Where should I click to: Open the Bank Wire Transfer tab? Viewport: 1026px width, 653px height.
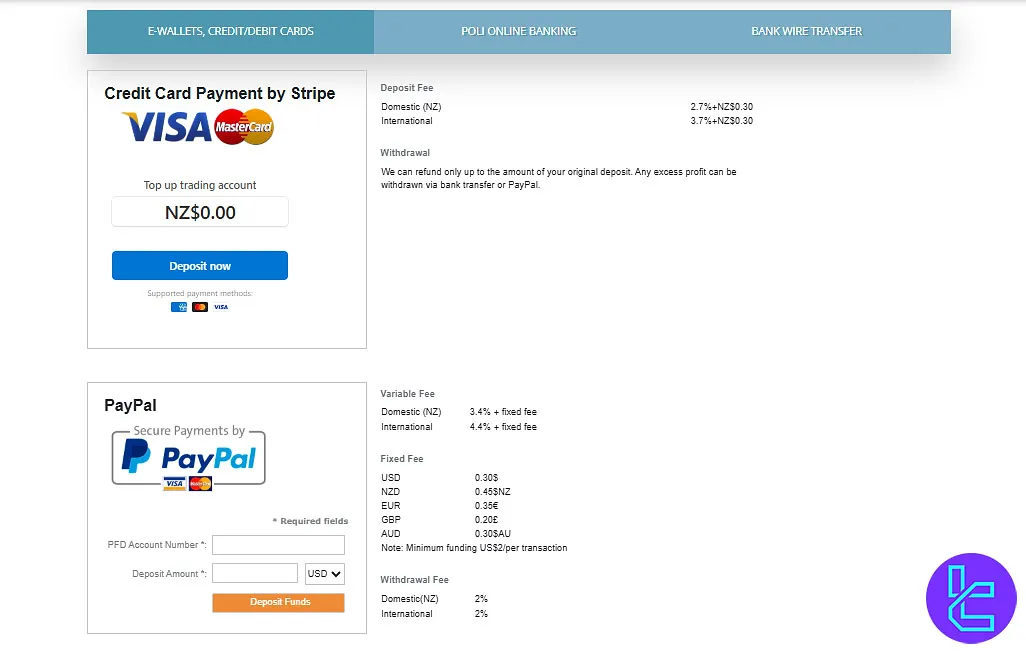click(x=806, y=31)
